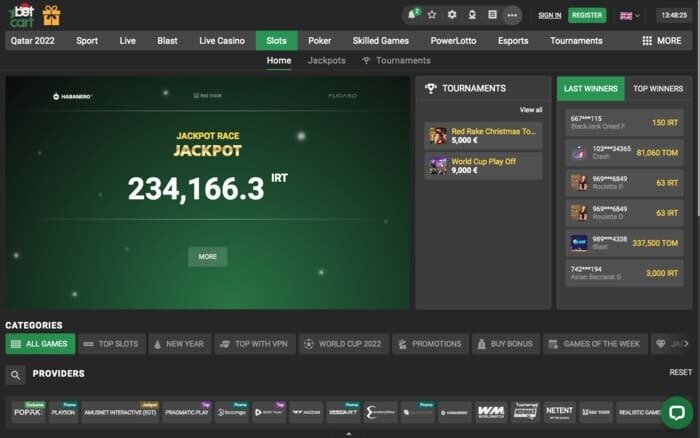Viewport: 700px width, 438px height.
Task: Click winner row with 81,060 TOM
Action: point(624,153)
